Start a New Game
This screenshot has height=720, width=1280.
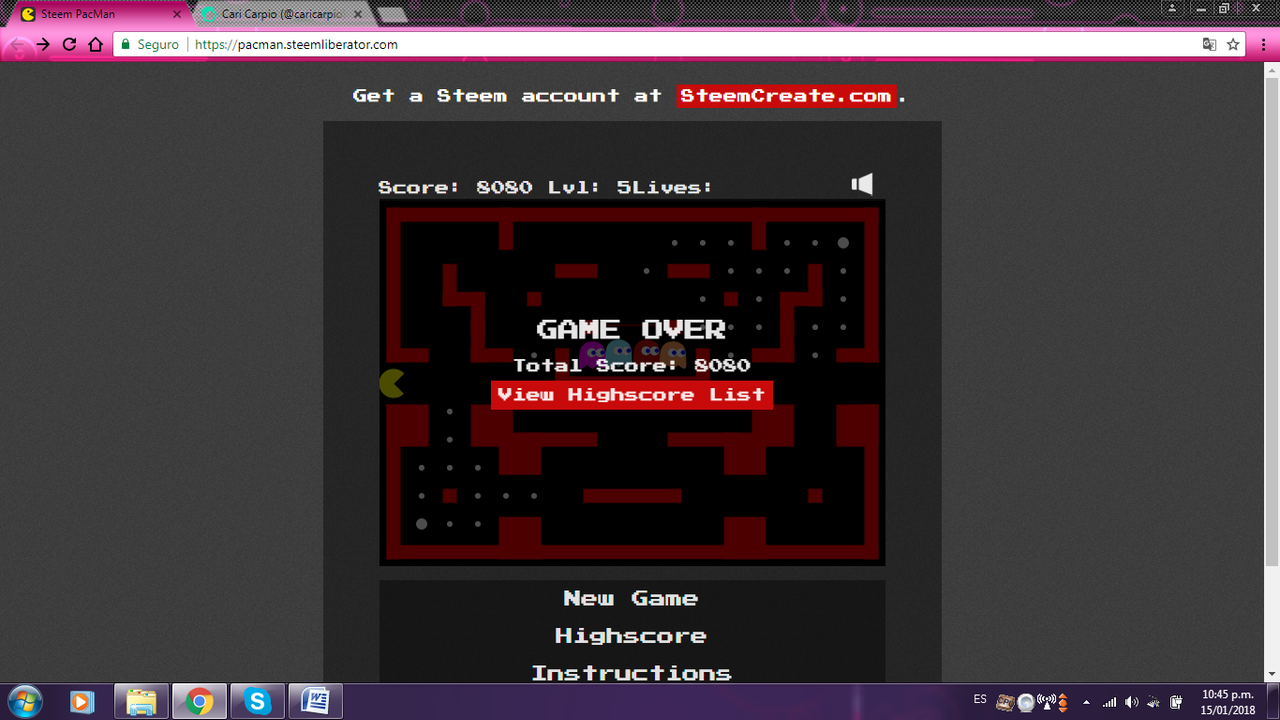[631, 598]
